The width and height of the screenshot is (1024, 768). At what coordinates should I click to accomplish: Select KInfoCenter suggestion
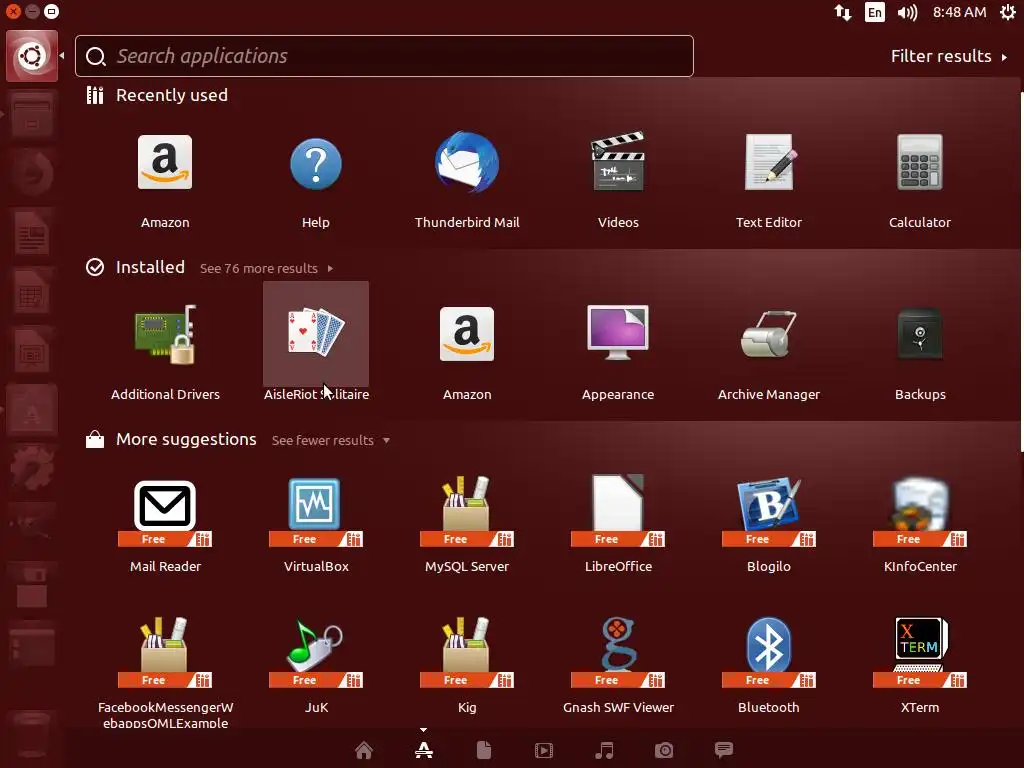pyautogui.click(x=920, y=513)
